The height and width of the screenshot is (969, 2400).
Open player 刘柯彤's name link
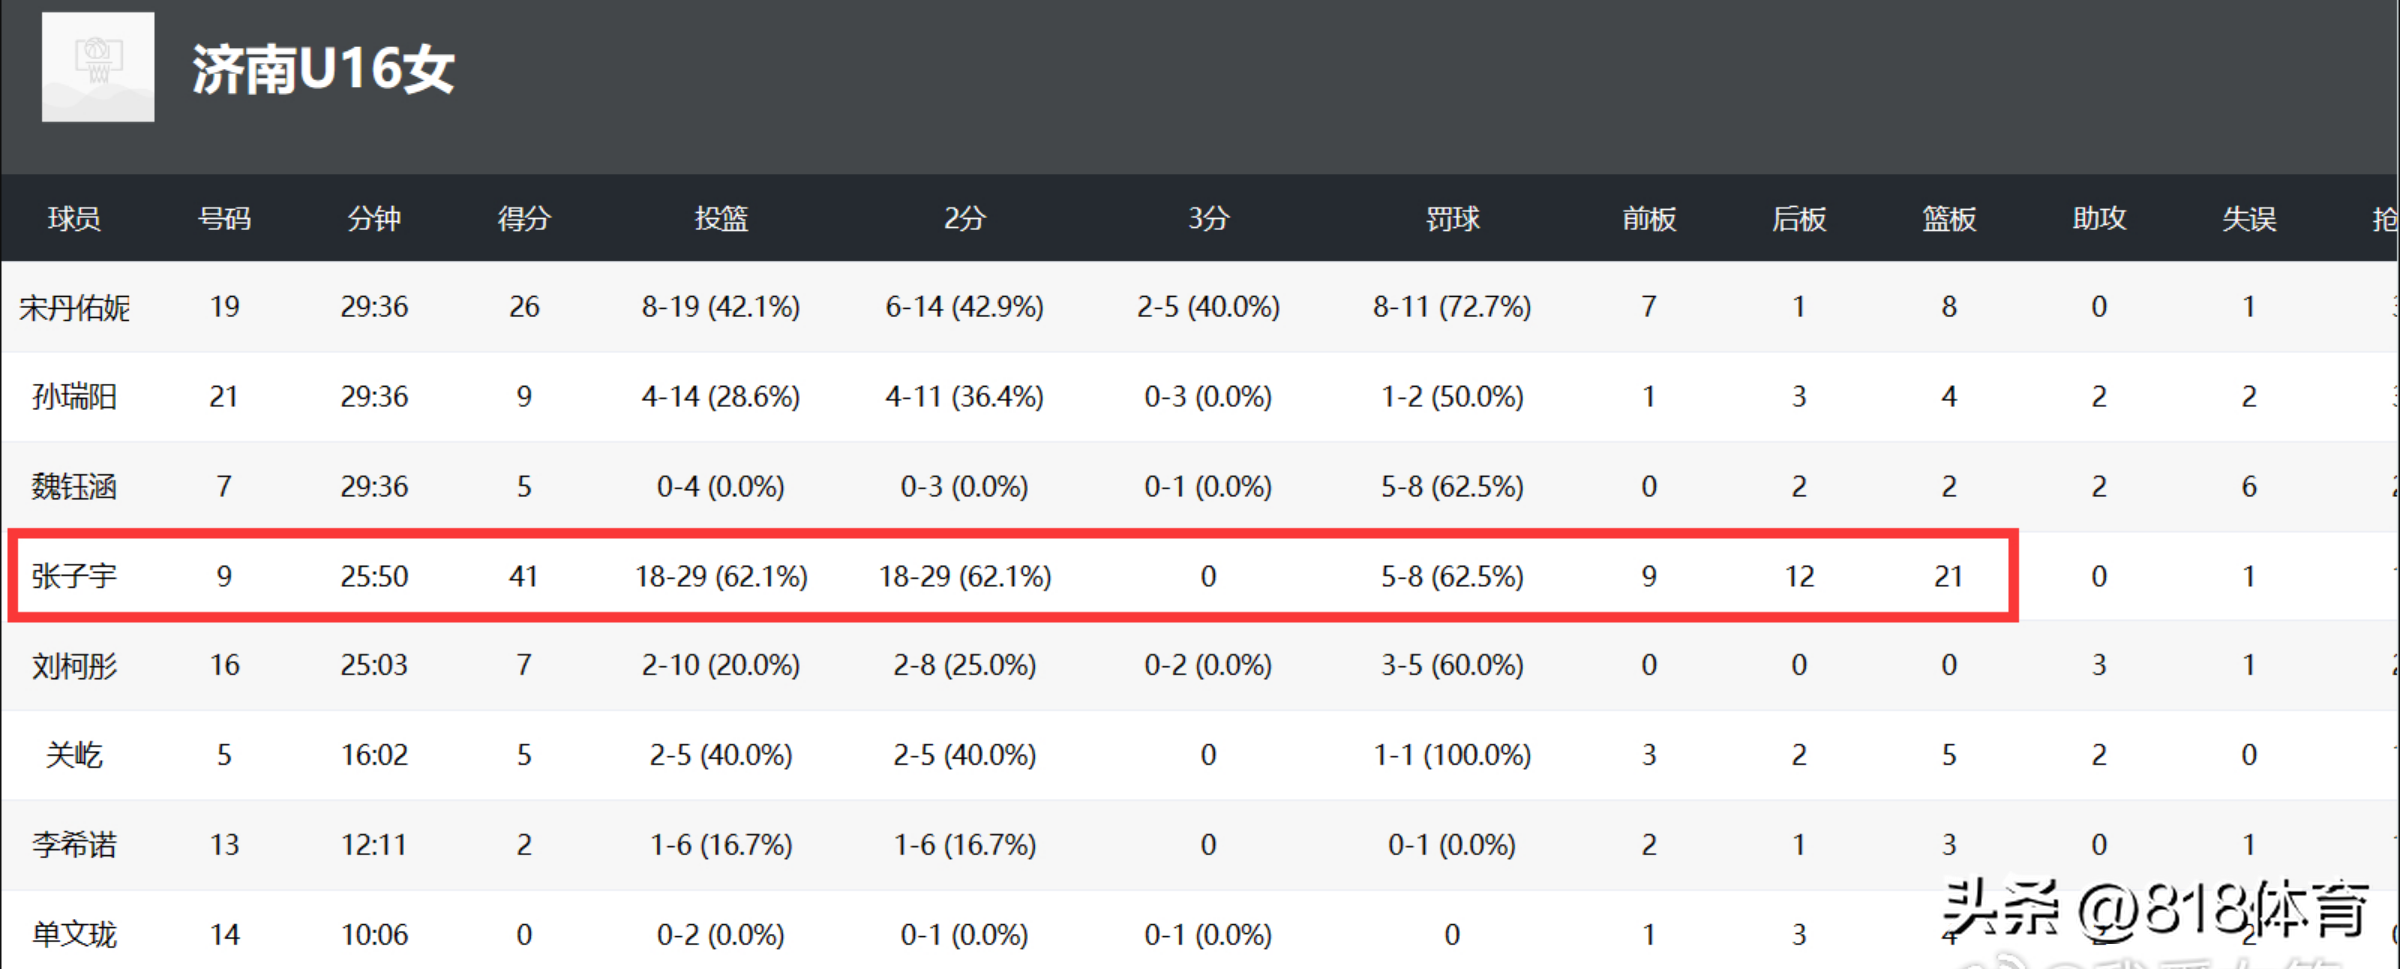click(74, 665)
